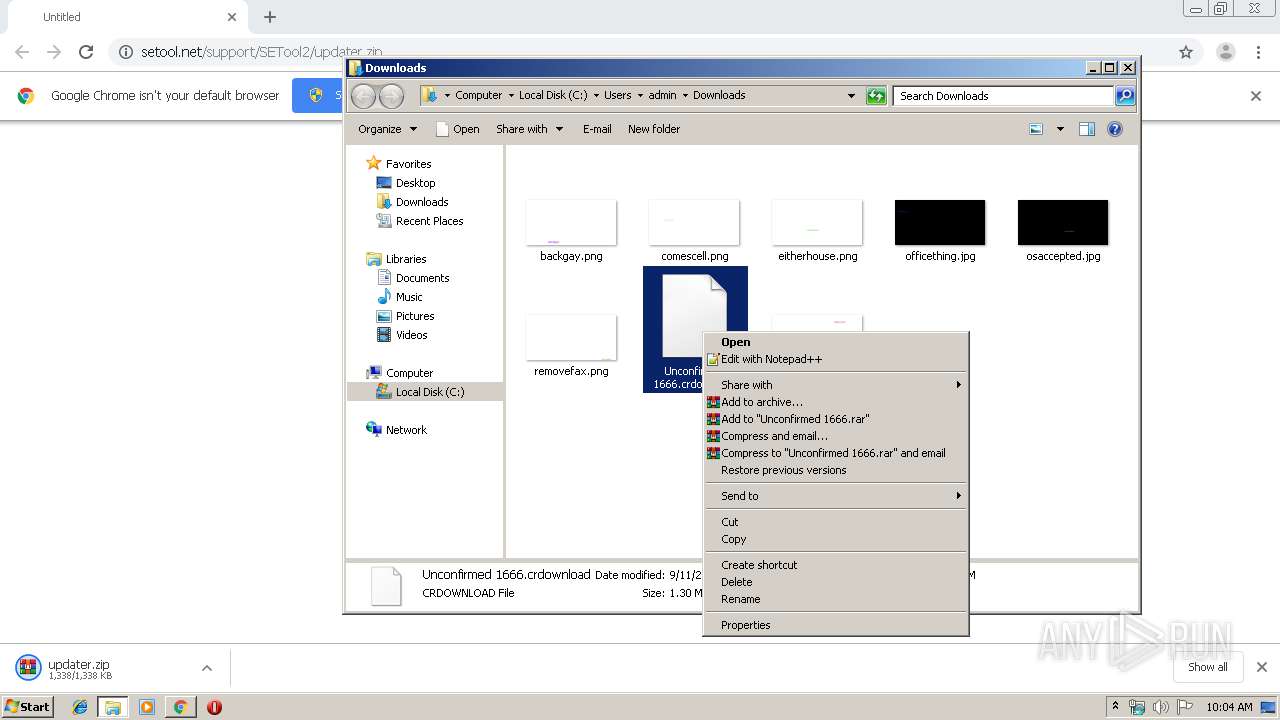The height and width of the screenshot is (720, 1280).
Task: Toggle the preview pane icon
Action: click(1087, 129)
